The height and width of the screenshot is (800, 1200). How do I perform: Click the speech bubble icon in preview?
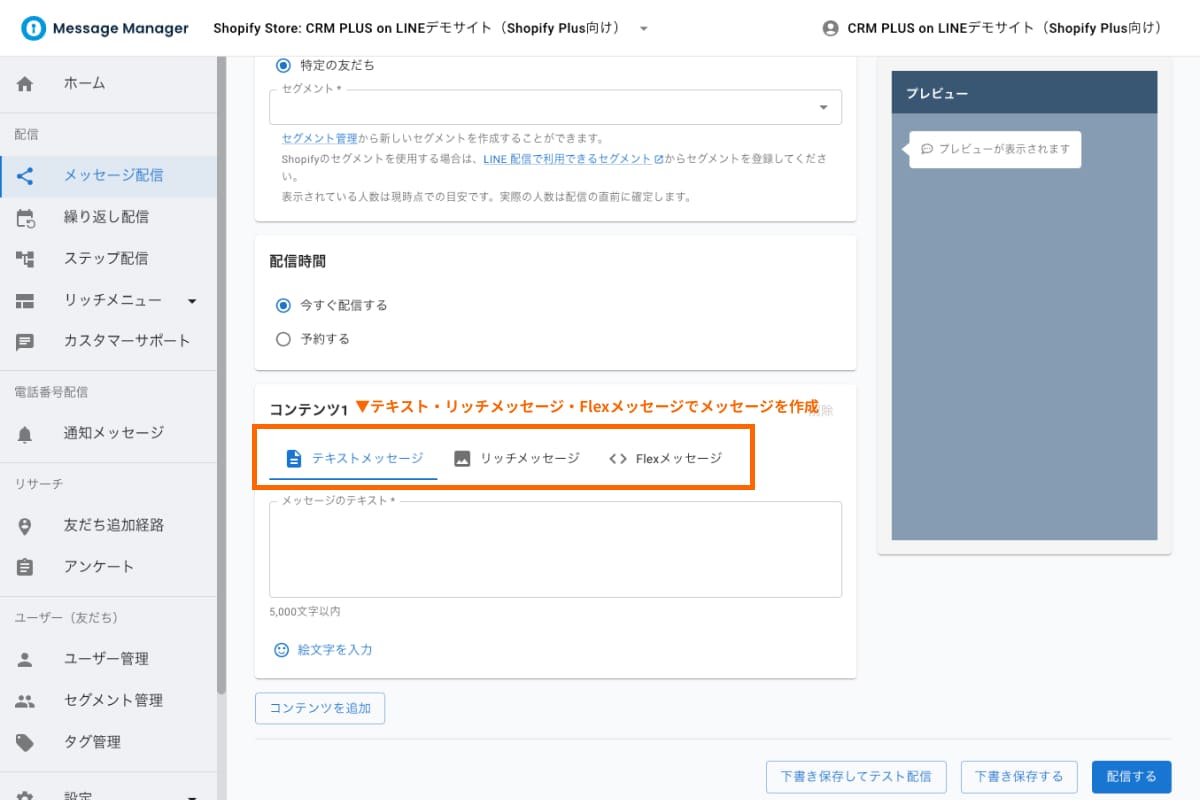pyautogui.click(x=927, y=149)
